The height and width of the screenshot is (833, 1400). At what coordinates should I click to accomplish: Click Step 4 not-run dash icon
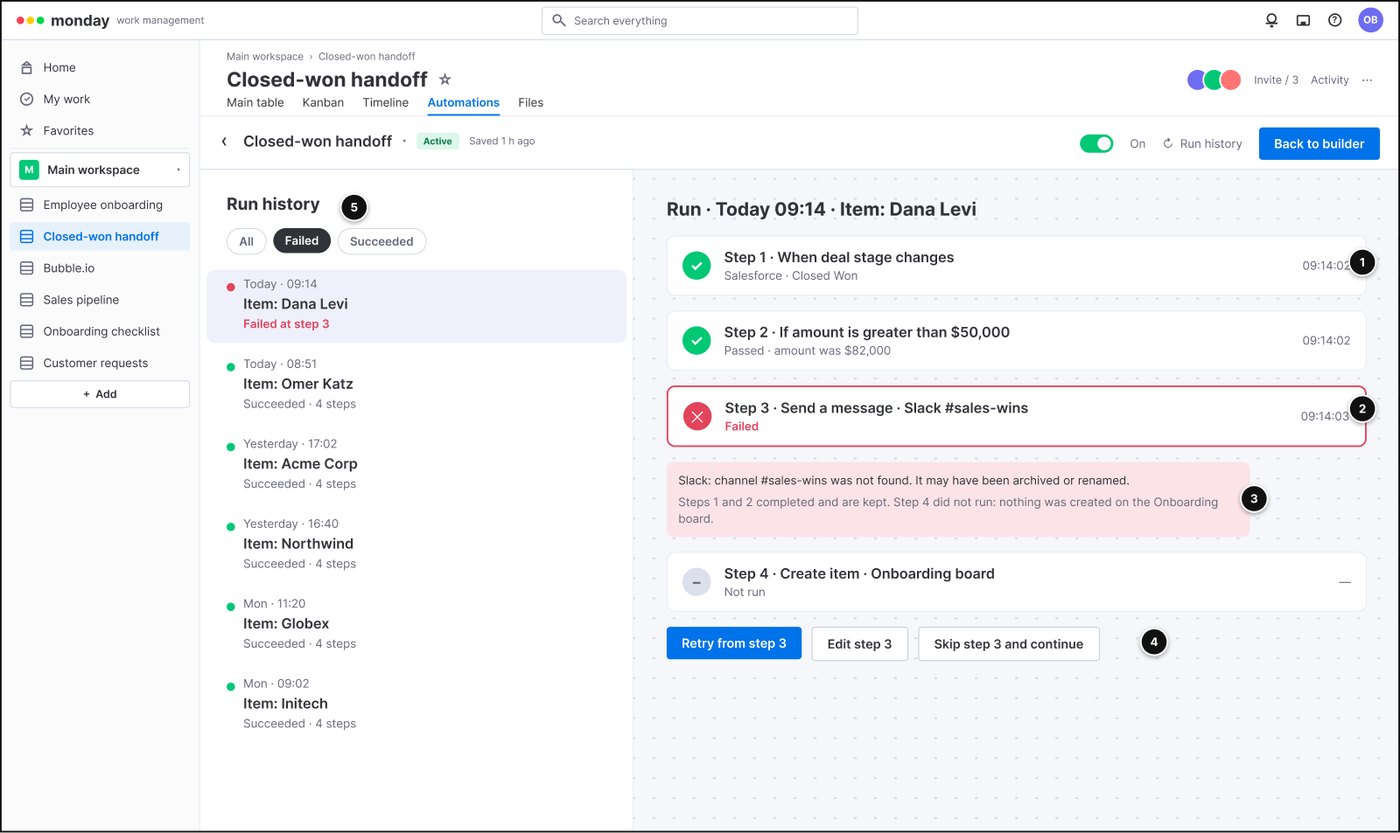click(696, 582)
